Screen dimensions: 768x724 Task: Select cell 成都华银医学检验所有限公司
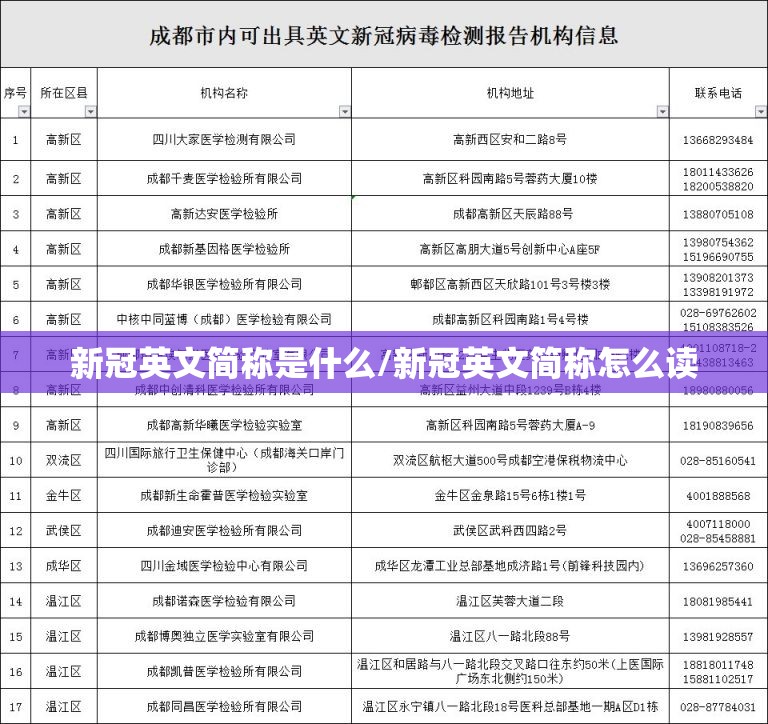coord(224,285)
